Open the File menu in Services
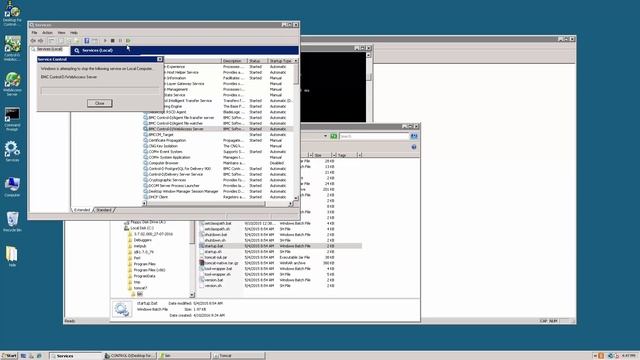640x360 pixels. 34,33
